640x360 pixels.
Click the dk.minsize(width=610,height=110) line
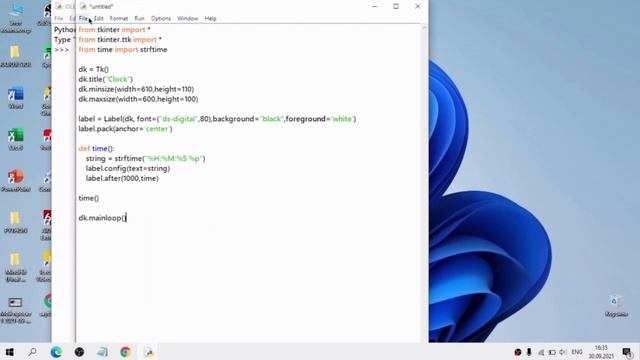136,89
